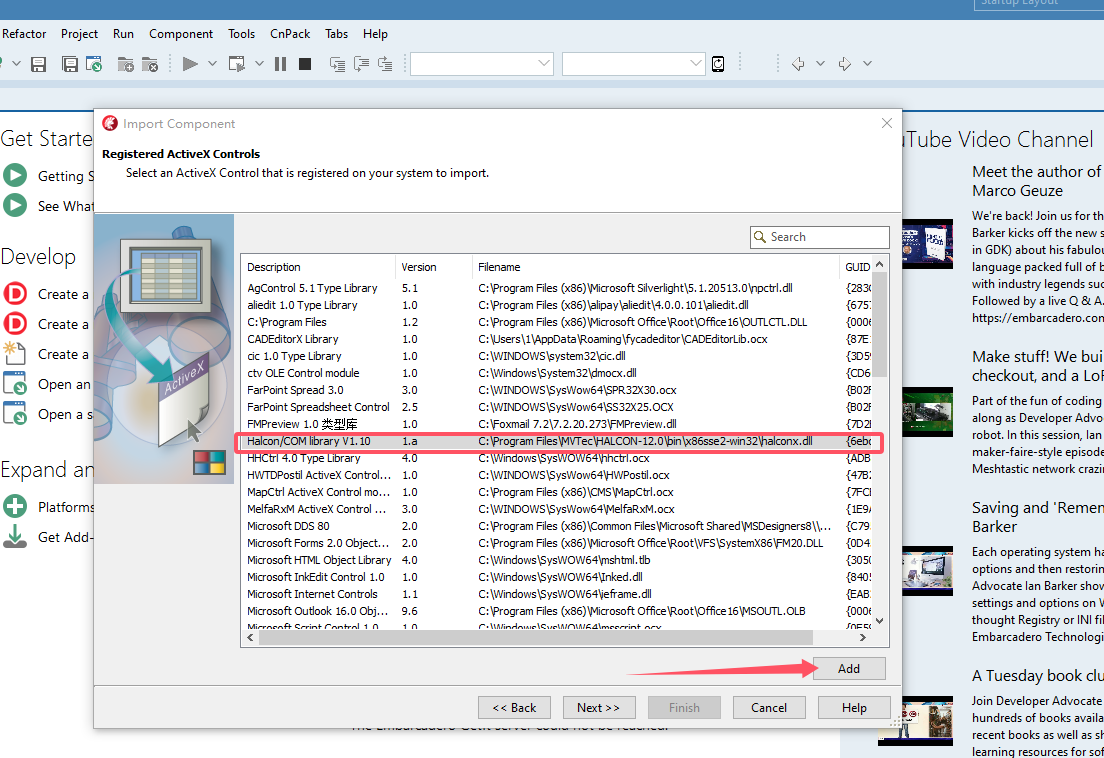The height and width of the screenshot is (758, 1104).
Task: Click the Cancel button
Action: pos(769,707)
